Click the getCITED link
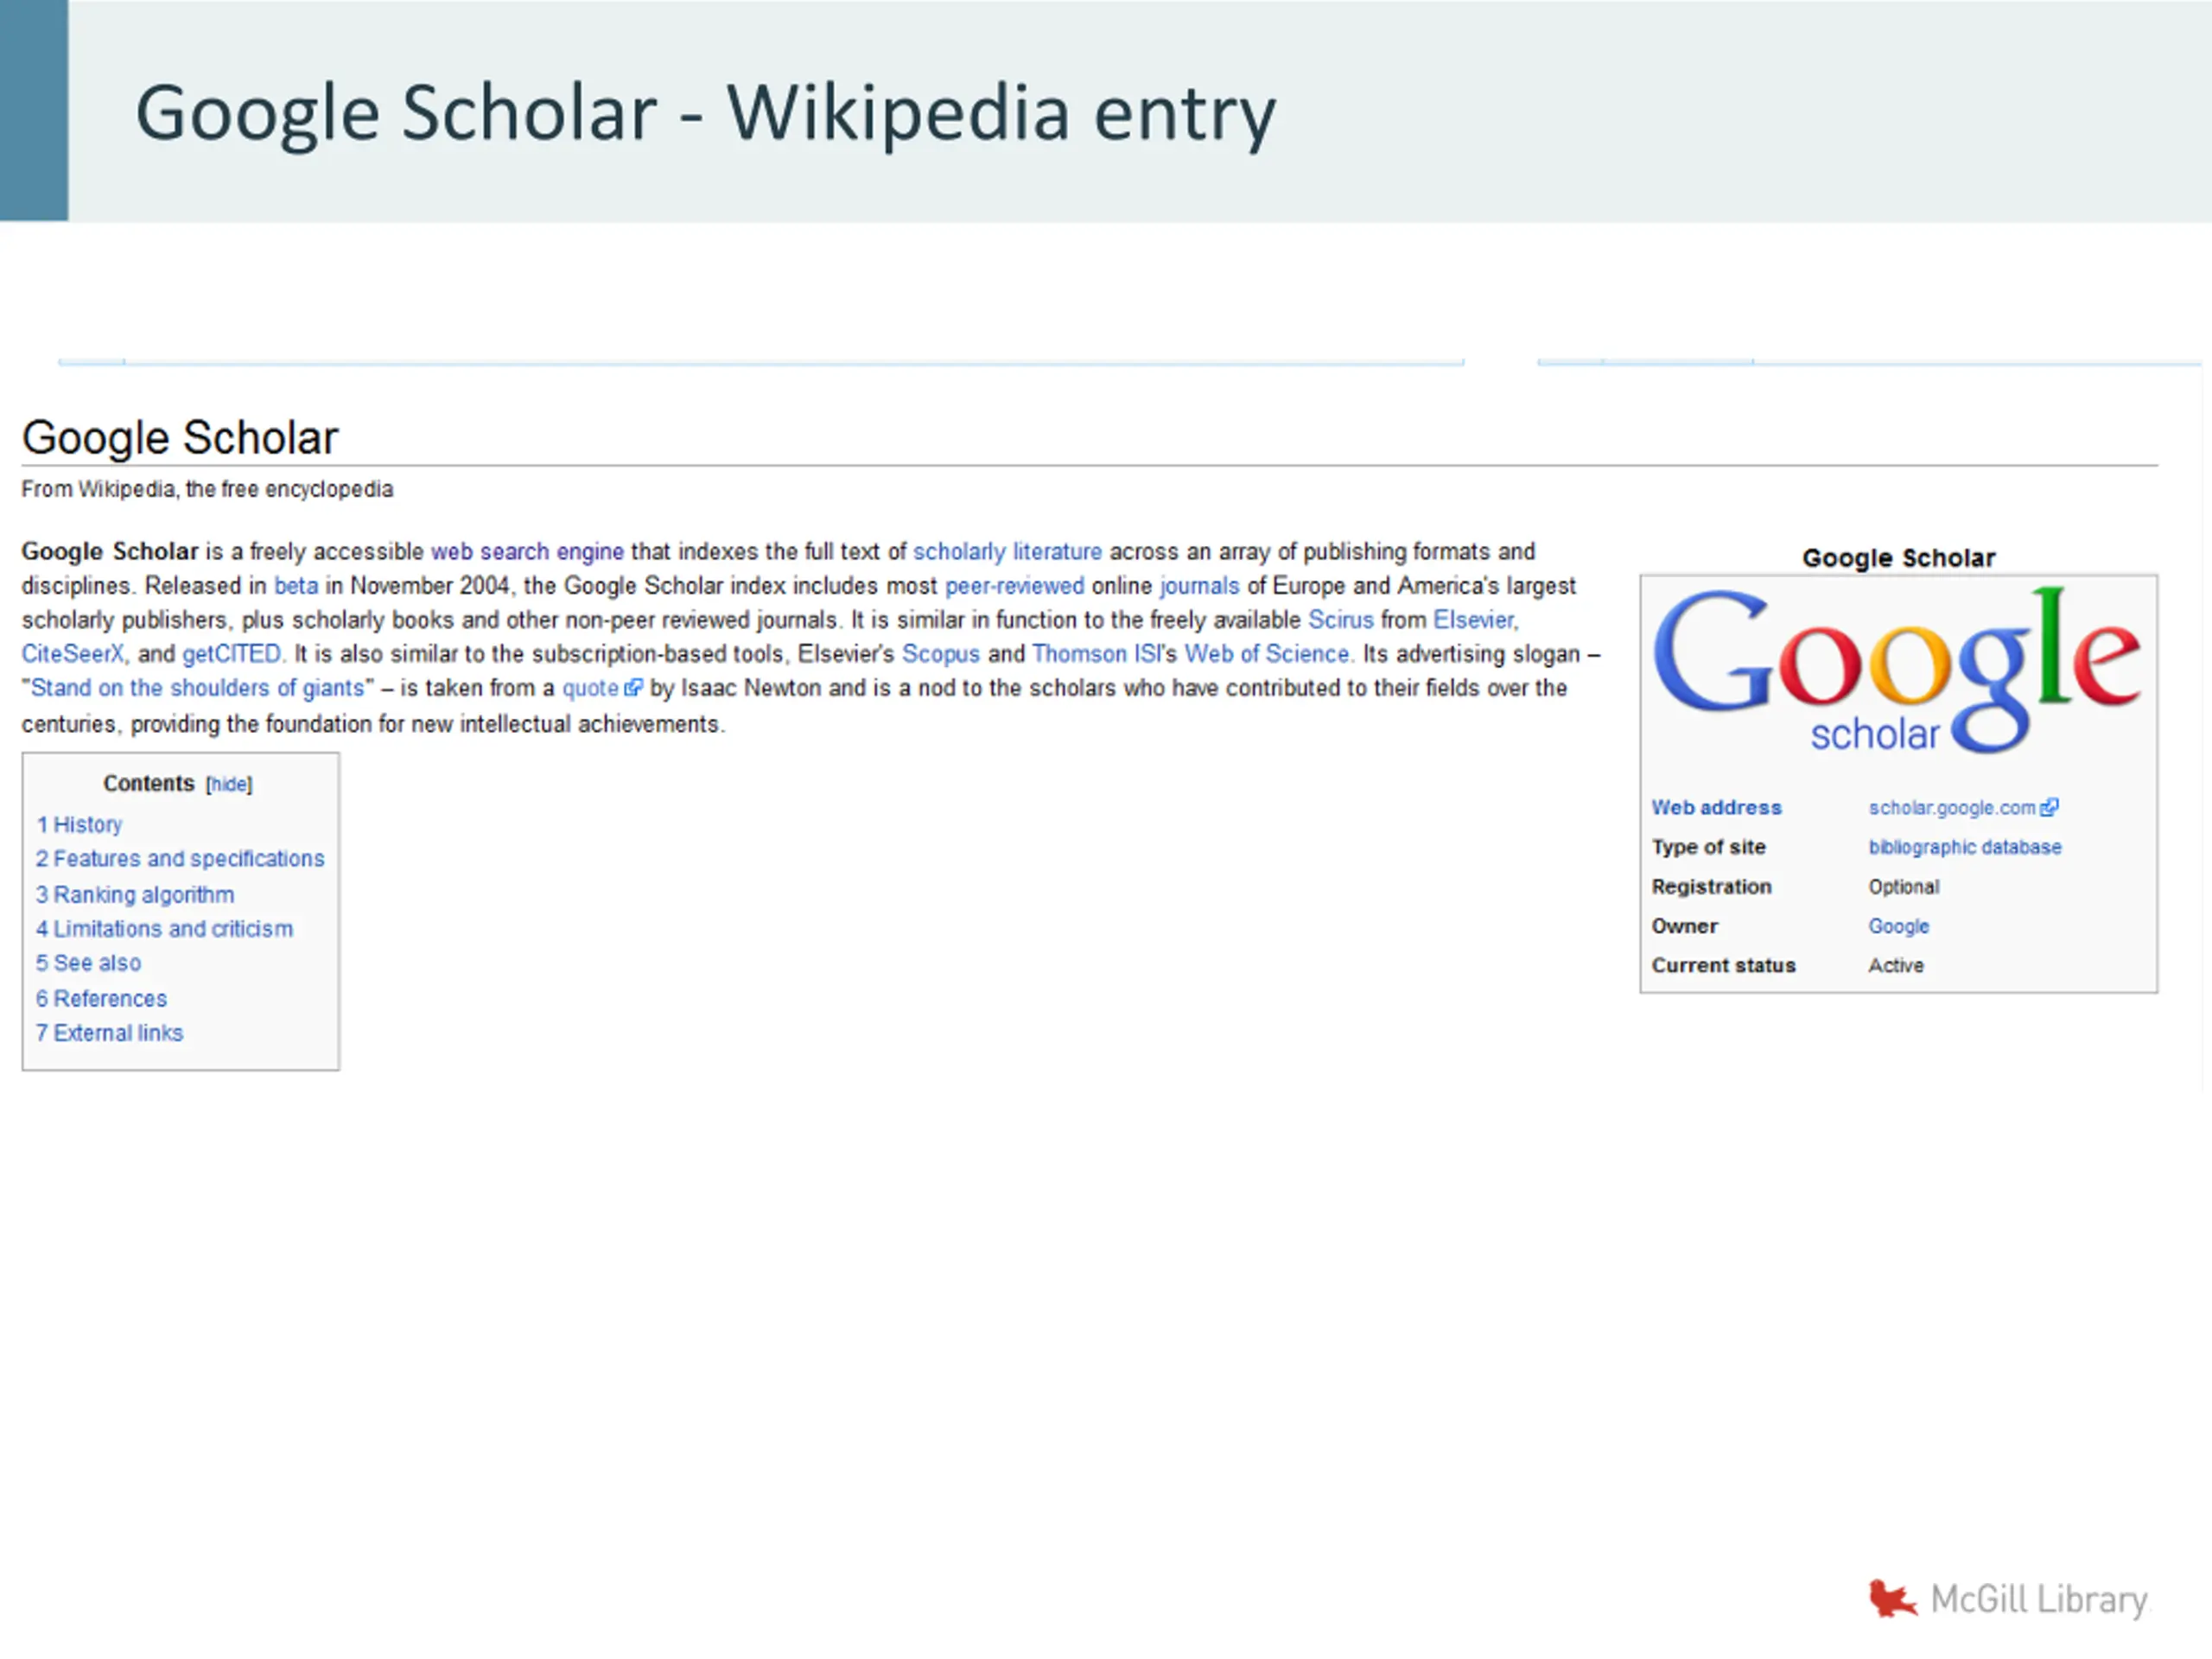 [x=232, y=654]
